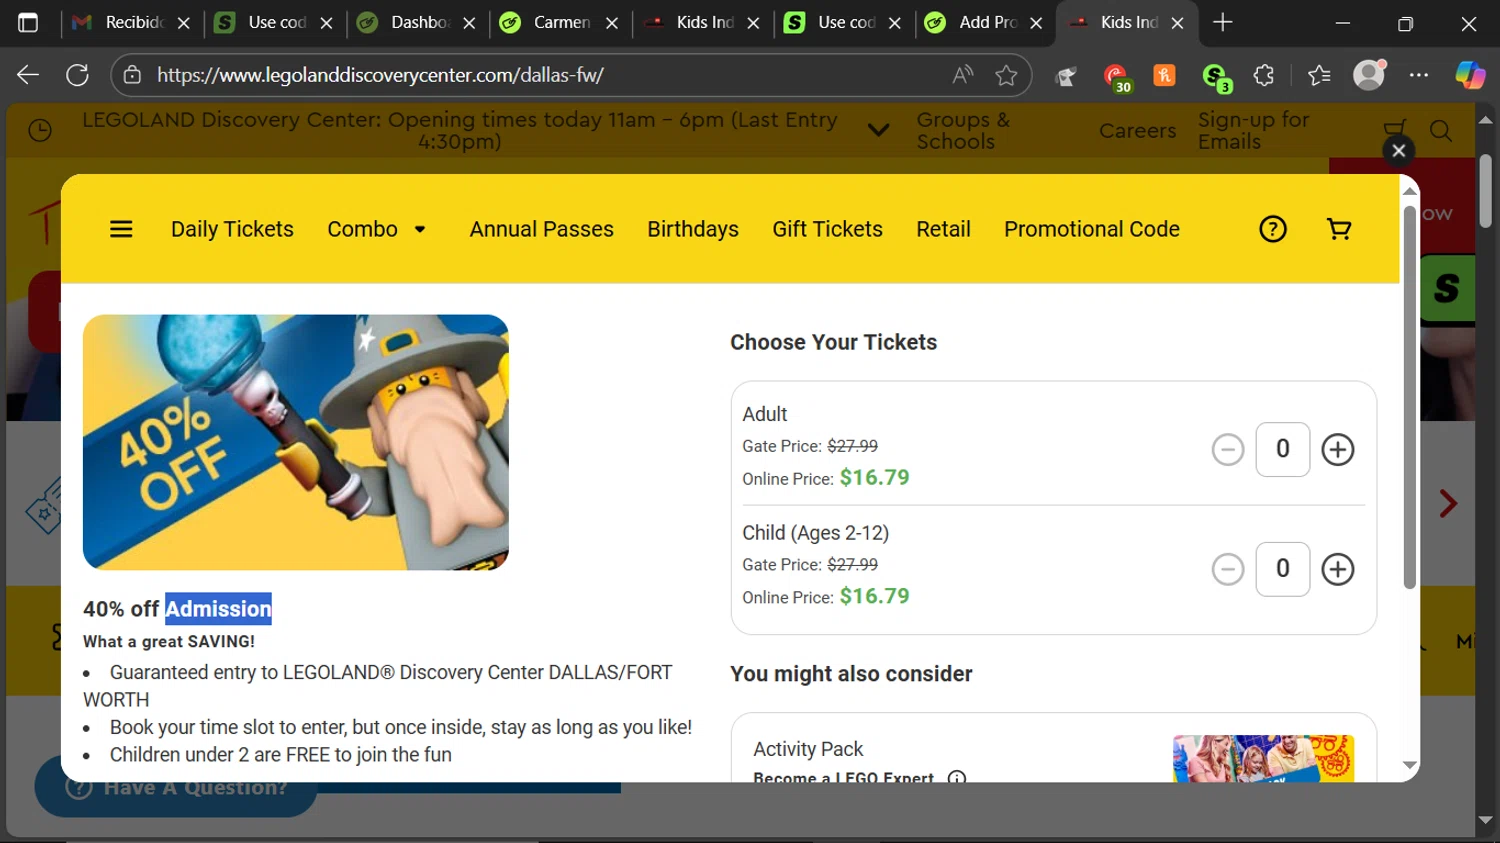This screenshot has height=843, width=1500.
Task: Click the Adult quantity input field
Action: pyautogui.click(x=1283, y=449)
